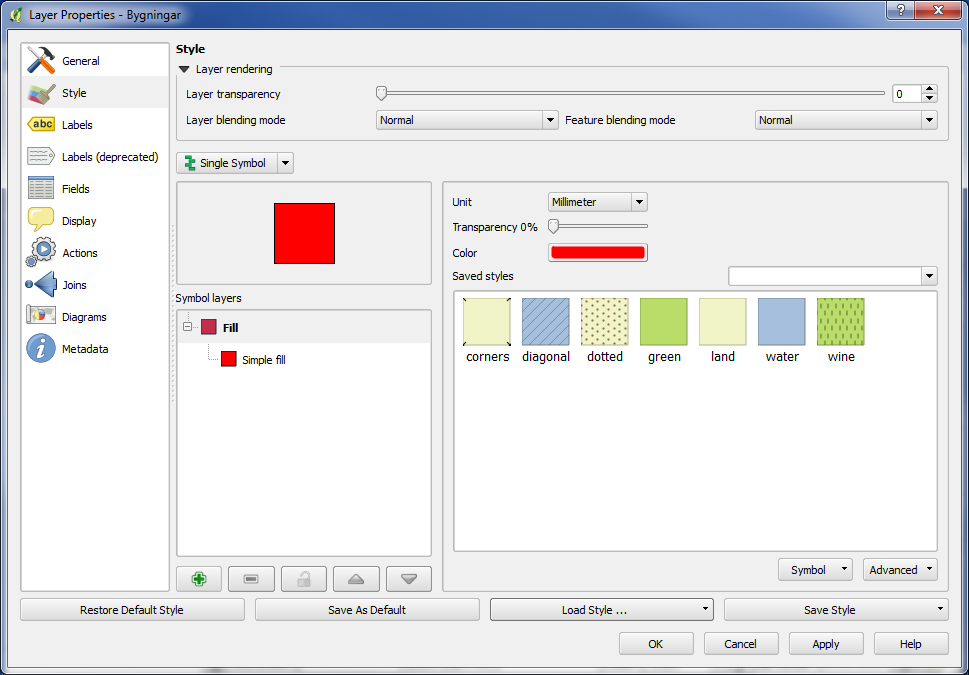Open the Advanced menu button

(x=900, y=570)
